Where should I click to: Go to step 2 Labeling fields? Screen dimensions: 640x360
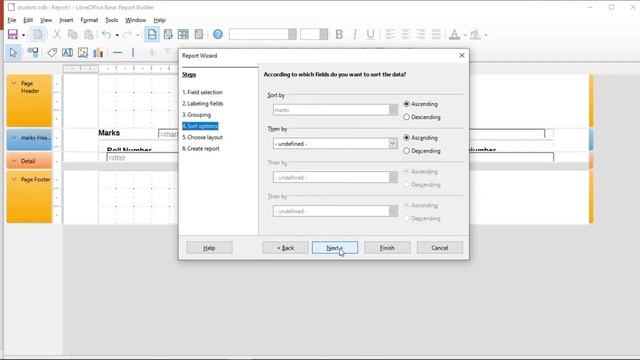pos(202,104)
